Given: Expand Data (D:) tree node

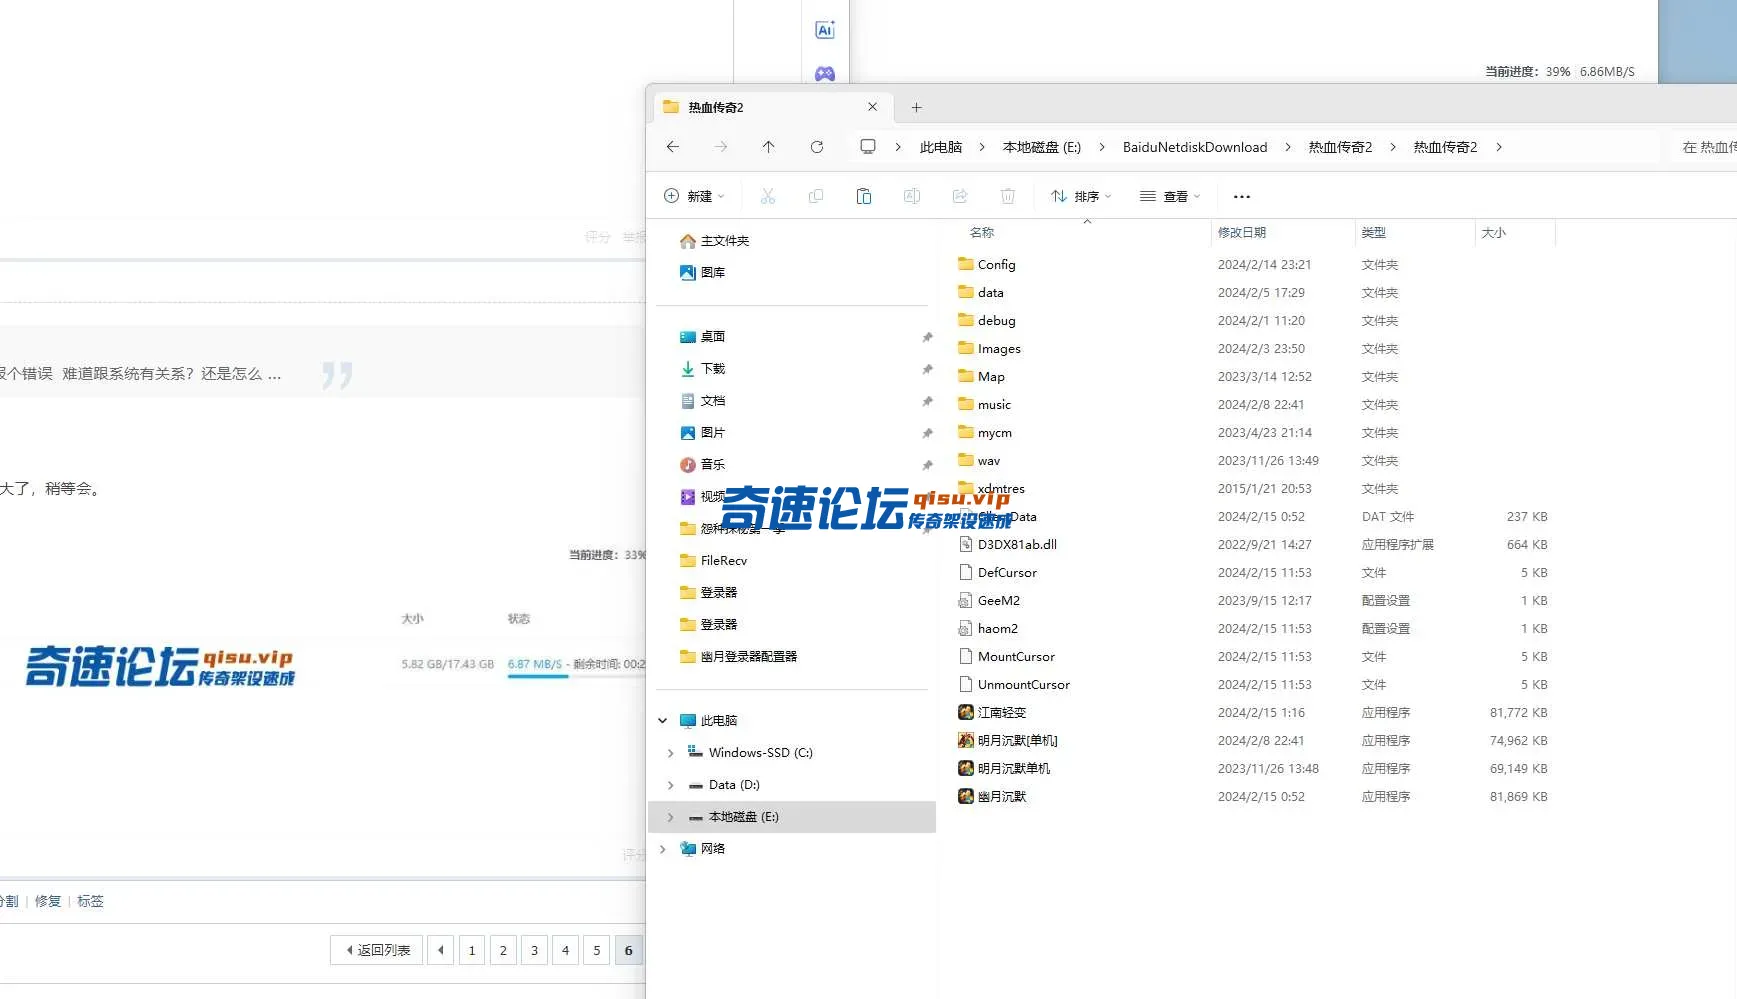Looking at the screenshot, I should point(670,785).
